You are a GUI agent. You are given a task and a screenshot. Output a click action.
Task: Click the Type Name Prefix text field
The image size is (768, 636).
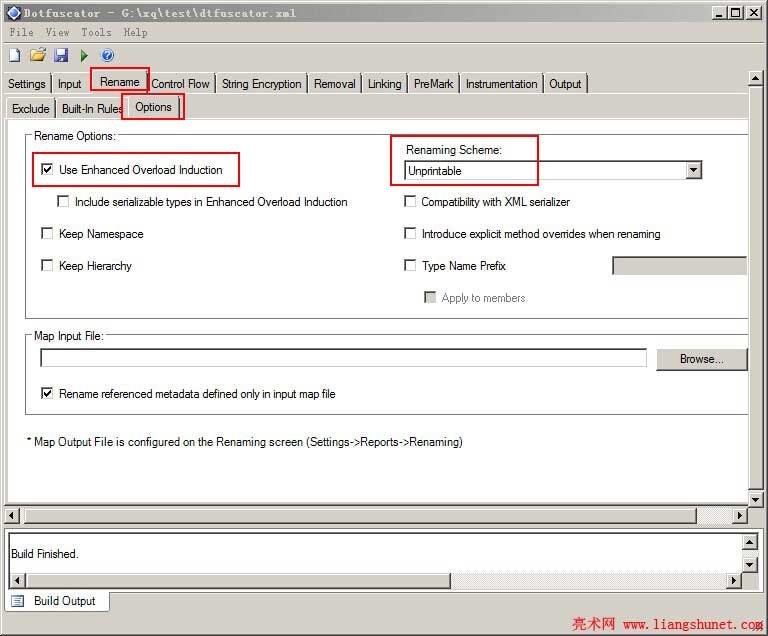(680, 266)
